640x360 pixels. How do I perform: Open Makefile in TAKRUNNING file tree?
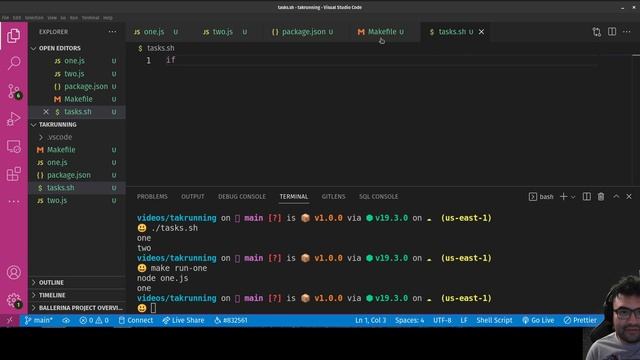77,150
